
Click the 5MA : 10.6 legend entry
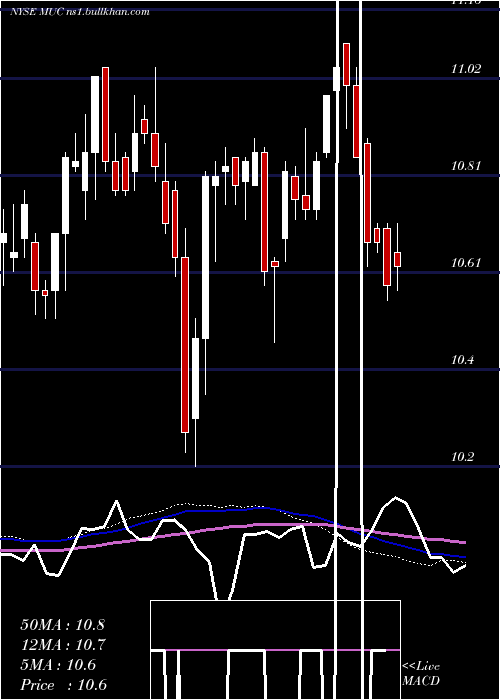[x=58, y=665]
